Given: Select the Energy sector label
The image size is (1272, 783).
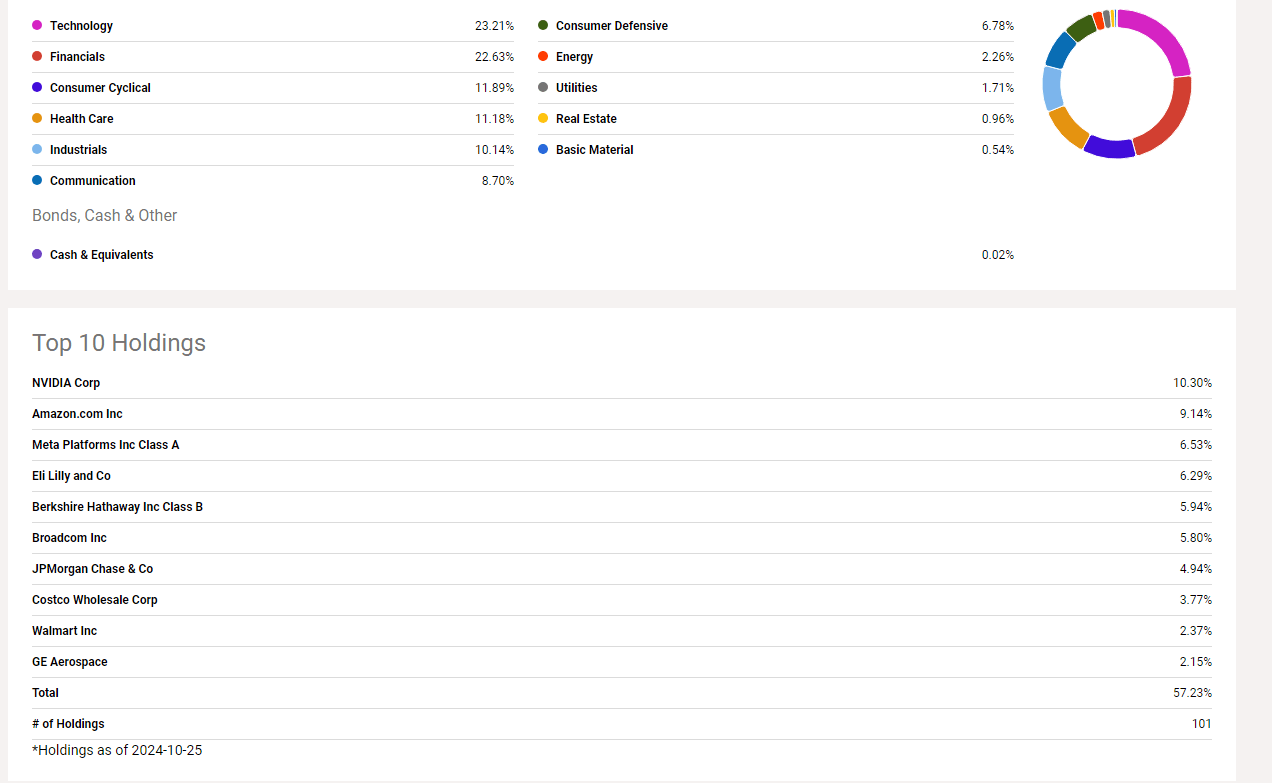Looking at the screenshot, I should (x=574, y=57).
